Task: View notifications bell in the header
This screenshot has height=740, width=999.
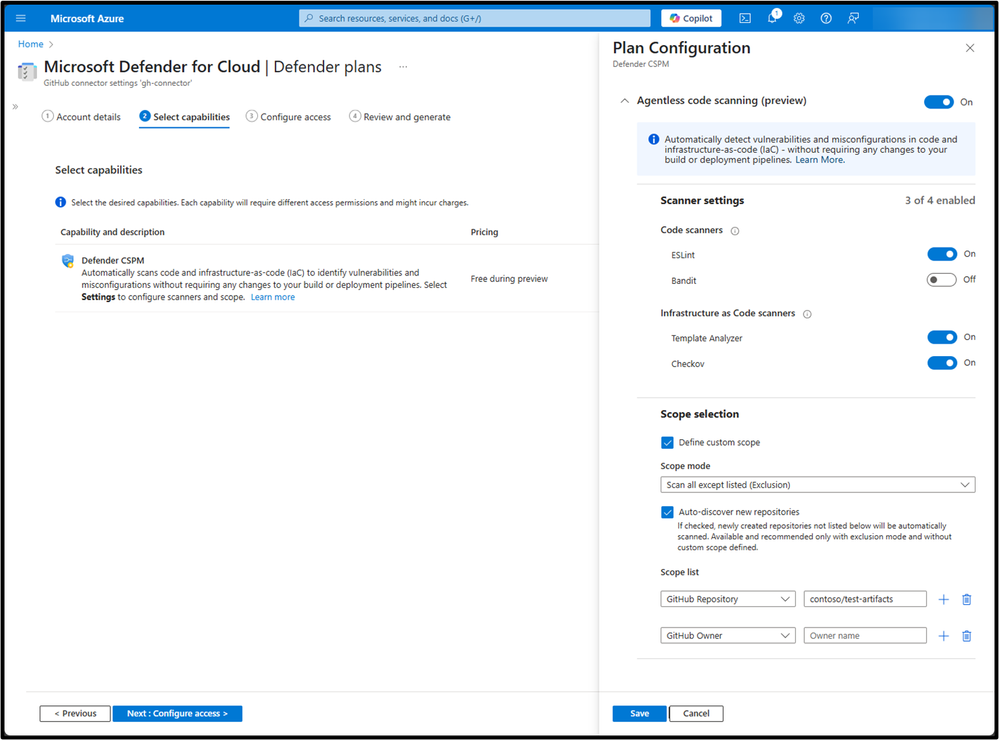Action: pos(772,17)
